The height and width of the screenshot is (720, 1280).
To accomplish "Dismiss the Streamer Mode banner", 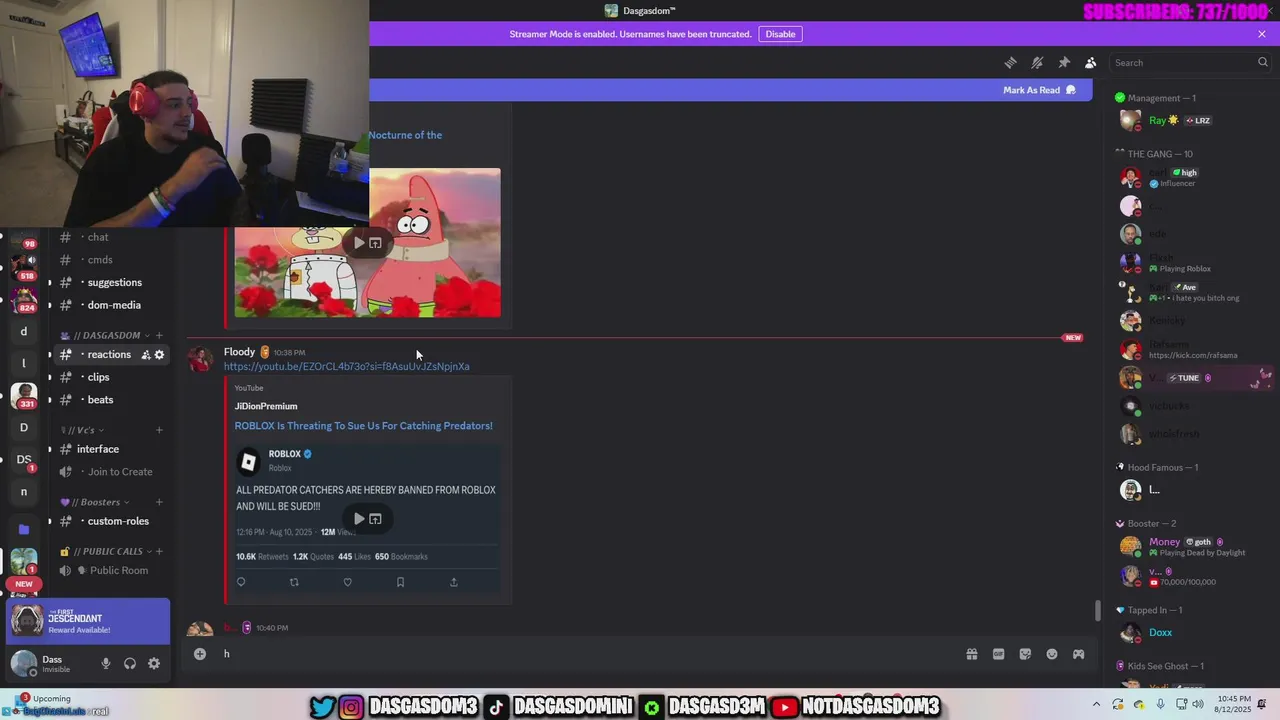I will (1262, 34).
